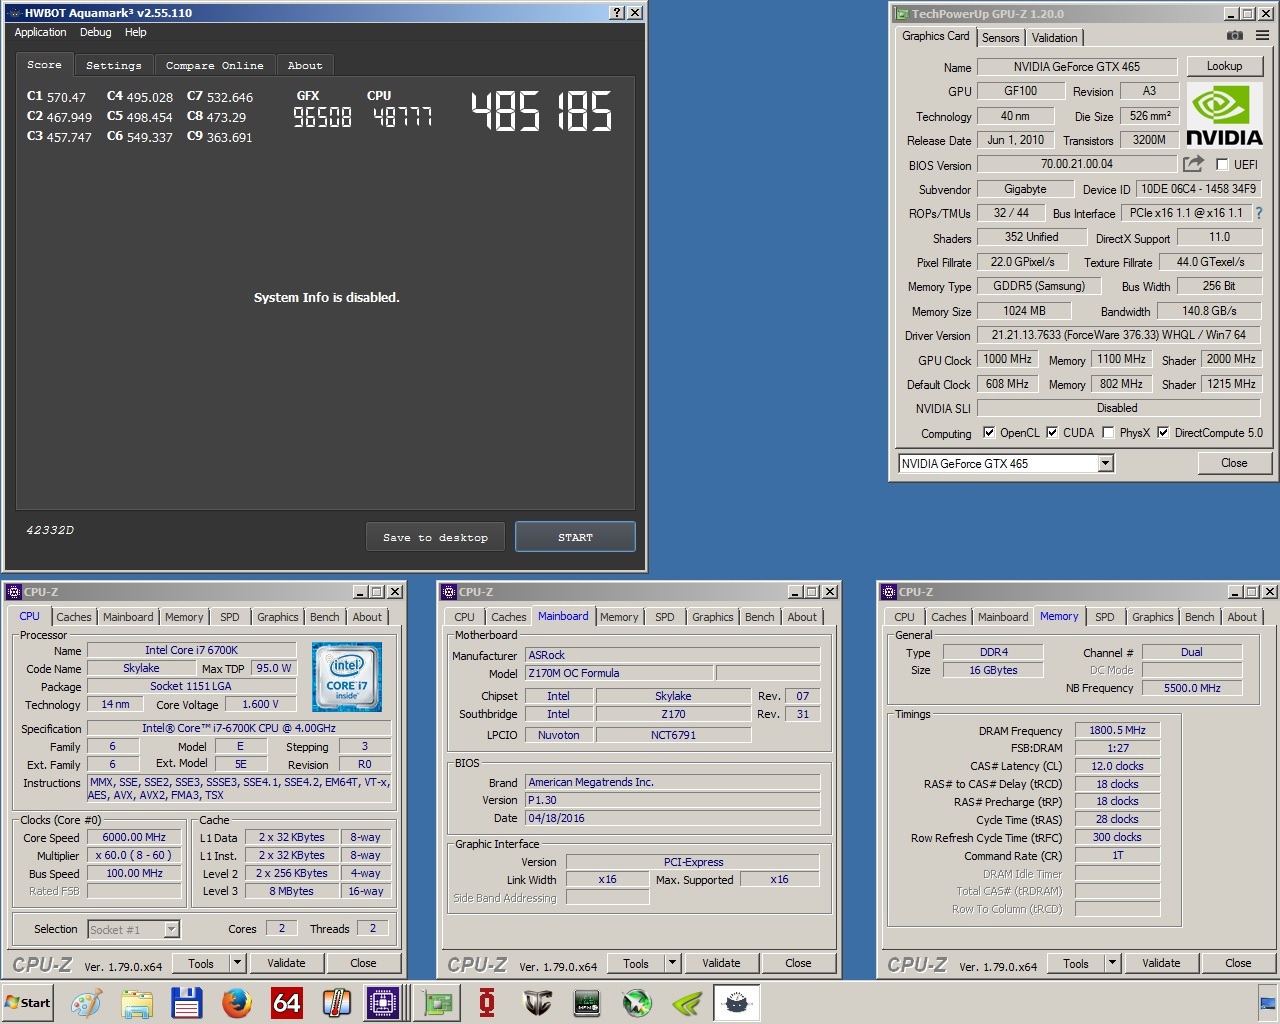The width and height of the screenshot is (1280, 1024).
Task: Switch to GPU-Z Sensors tab
Action: click(x=1000, y=38)
